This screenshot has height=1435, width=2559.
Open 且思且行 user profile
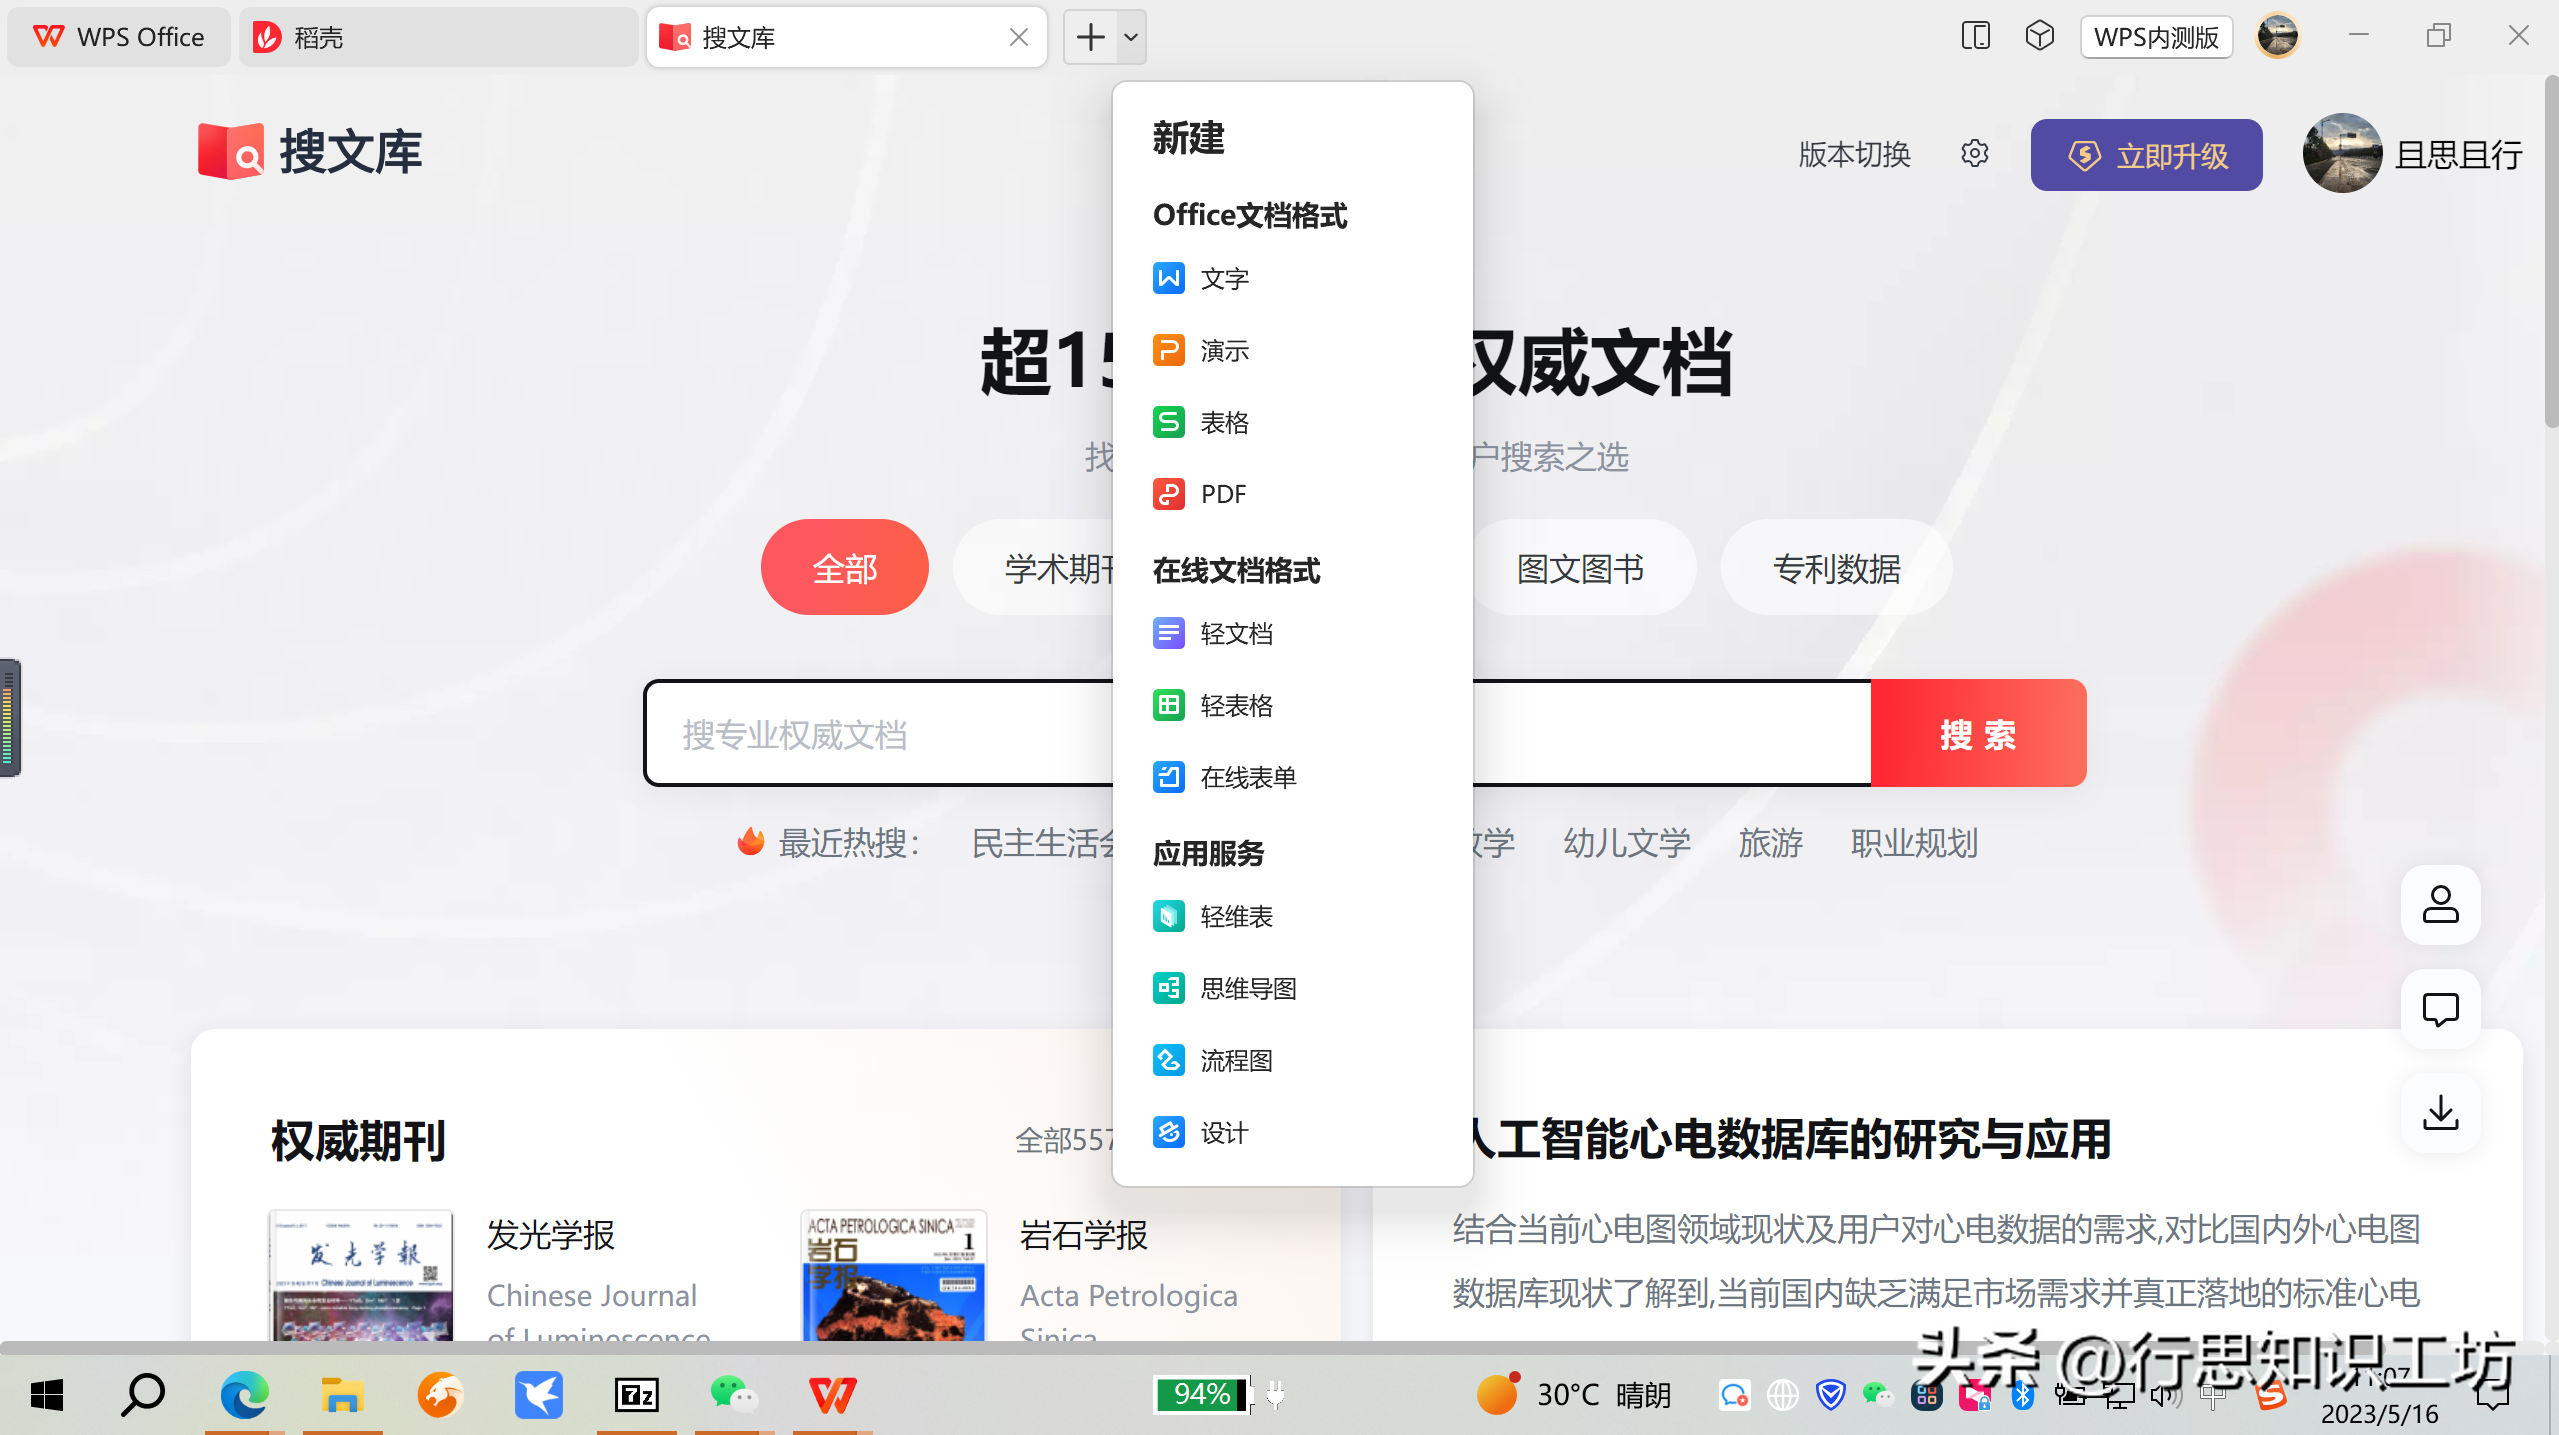point(2412,154)
